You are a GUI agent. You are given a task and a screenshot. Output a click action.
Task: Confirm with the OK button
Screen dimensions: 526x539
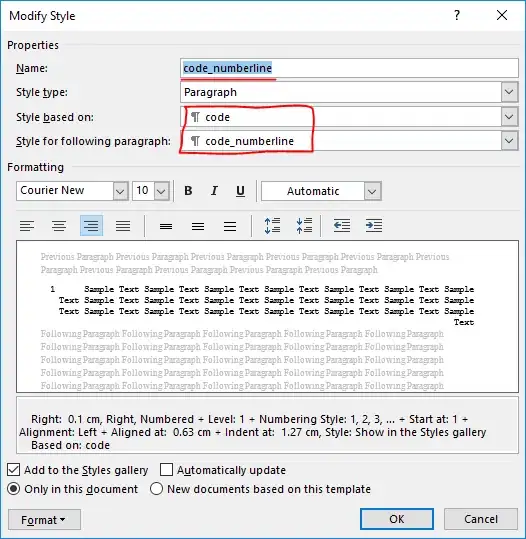397,519
